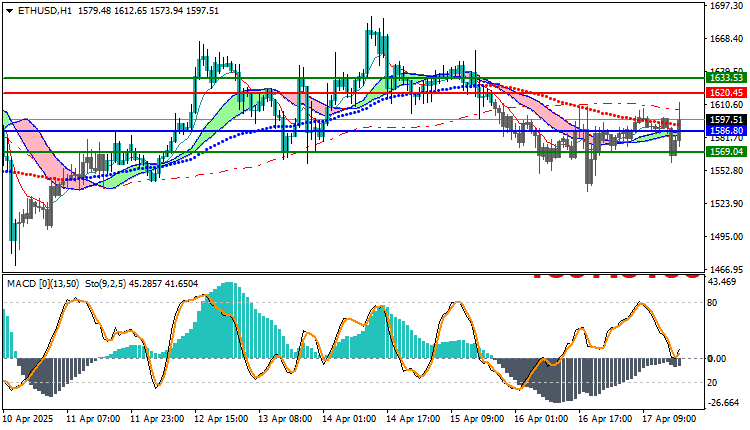750x430 pixels.
Task: Click the Sto(9,2,5) 45.2857 41.6504 label
Action: pyautogui.click(x=142, y=284)
